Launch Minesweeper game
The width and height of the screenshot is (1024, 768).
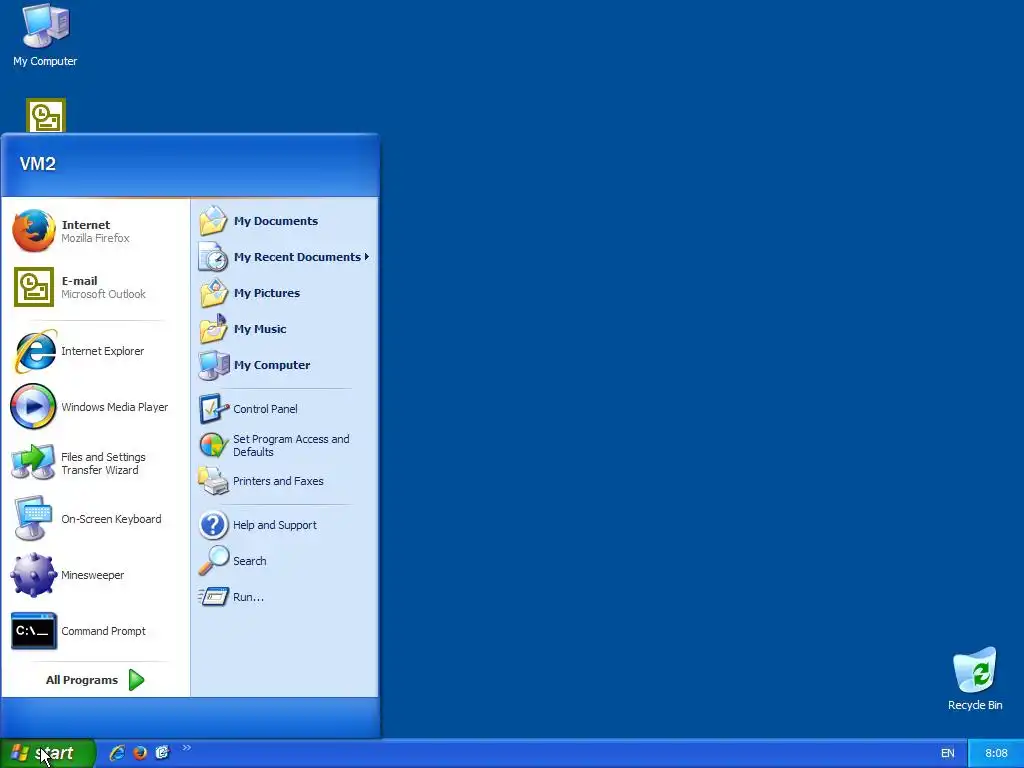95,575
